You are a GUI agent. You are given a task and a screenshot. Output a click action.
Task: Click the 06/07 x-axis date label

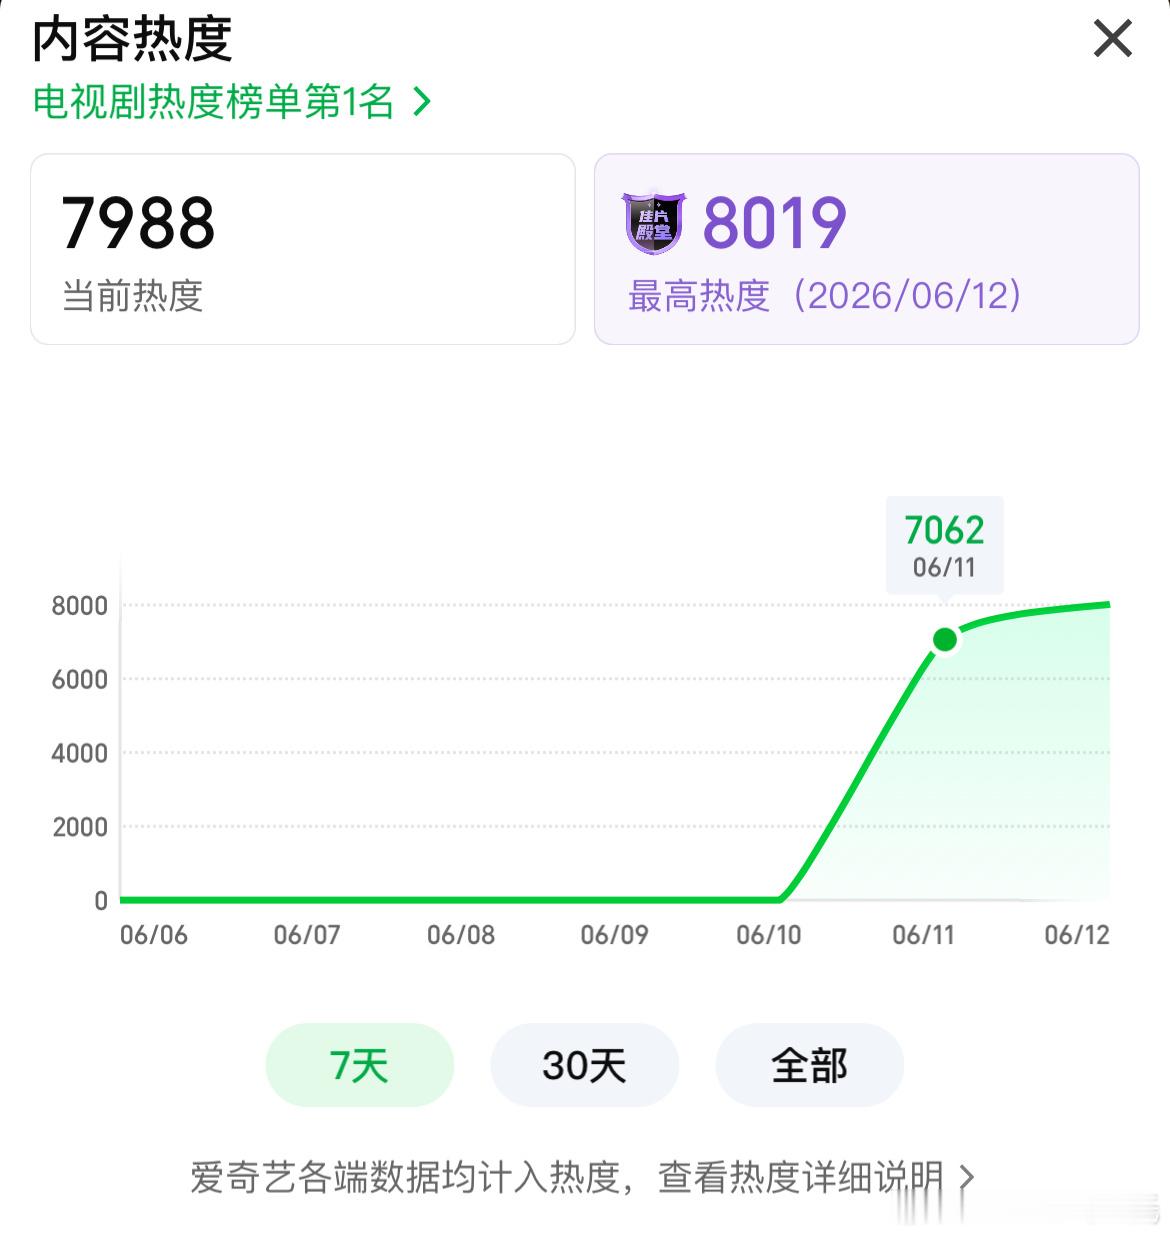307,935
